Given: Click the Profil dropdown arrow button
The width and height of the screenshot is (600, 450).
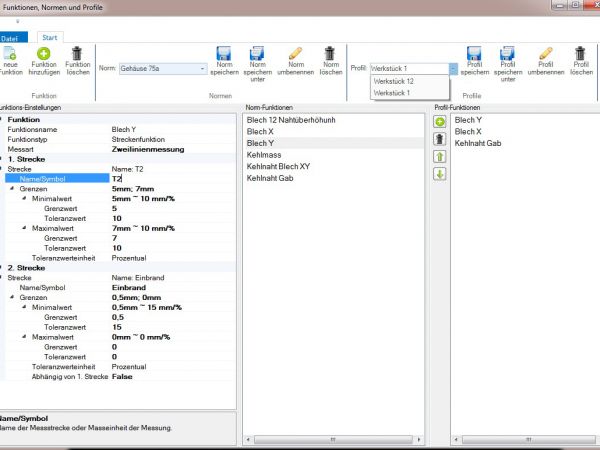Looking at the screenshot, I should pyautogui.click(x=453, y=69).
